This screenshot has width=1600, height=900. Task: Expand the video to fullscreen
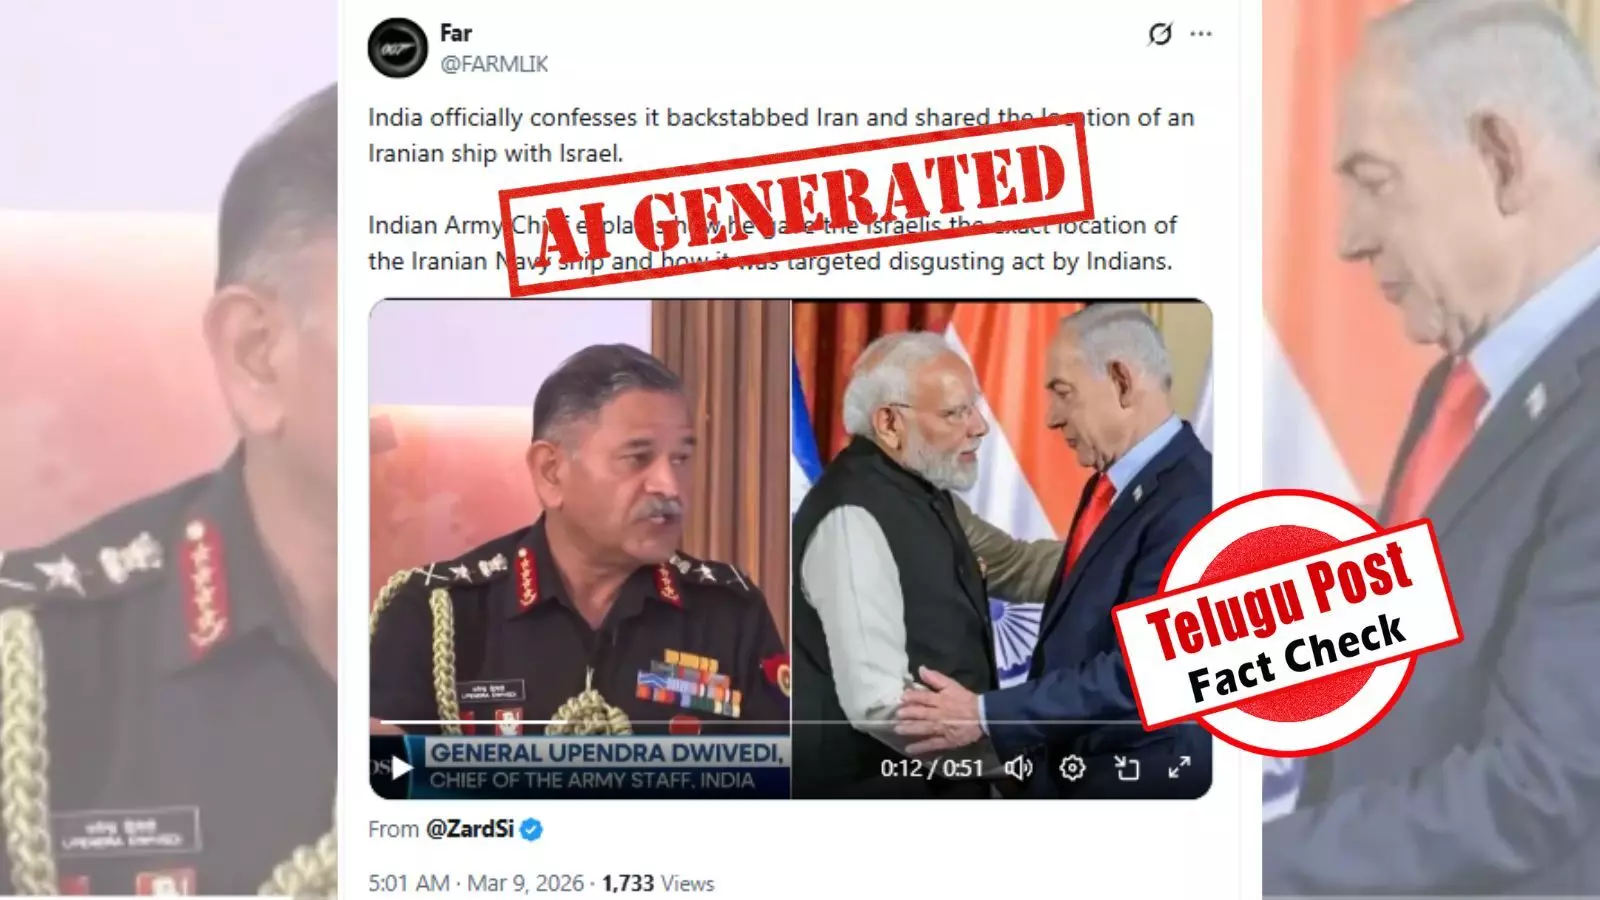coord(1180,768)
